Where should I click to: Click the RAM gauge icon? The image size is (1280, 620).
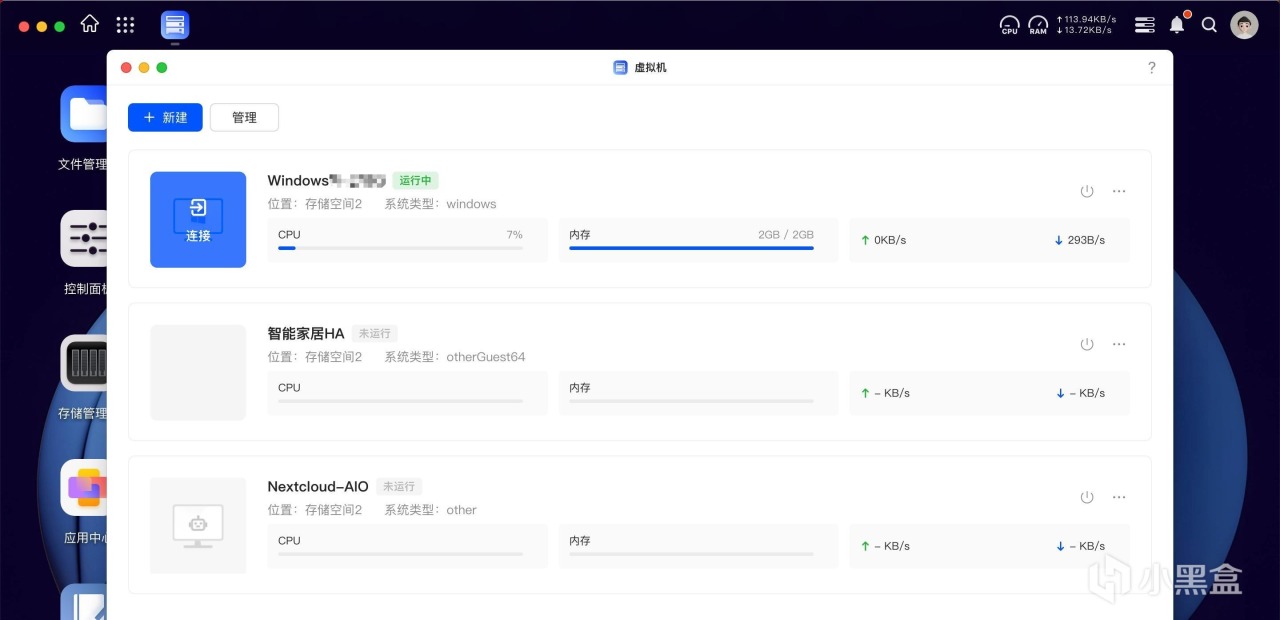[1038, 25]
